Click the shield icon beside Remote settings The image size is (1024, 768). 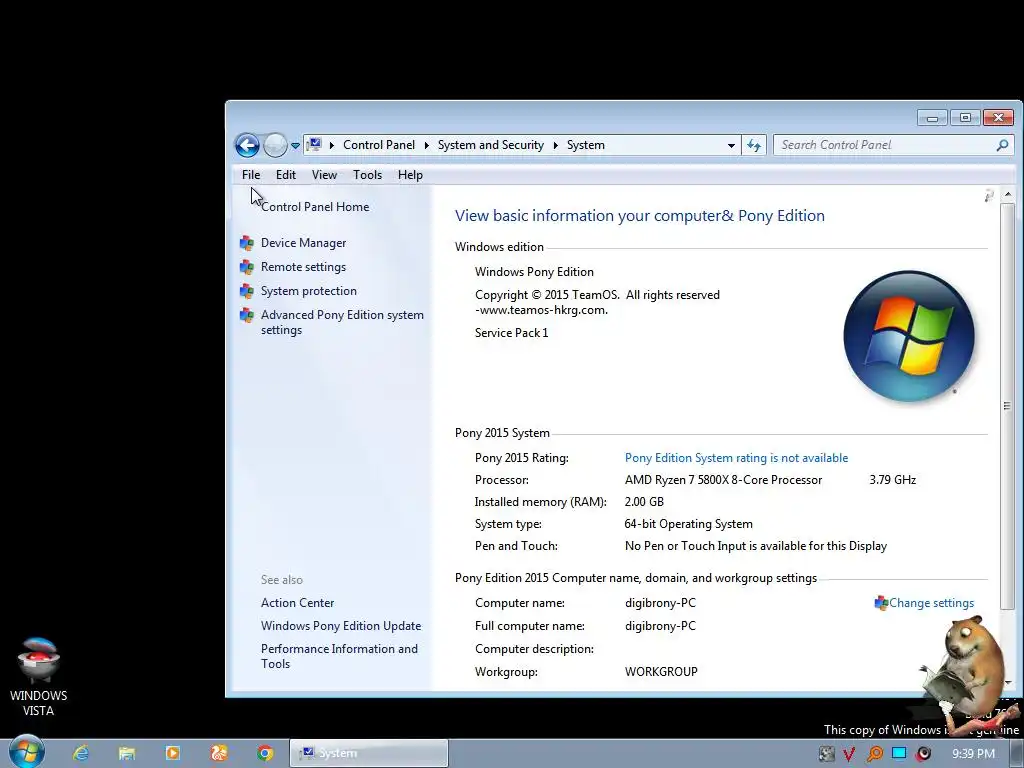coord(247,267)
